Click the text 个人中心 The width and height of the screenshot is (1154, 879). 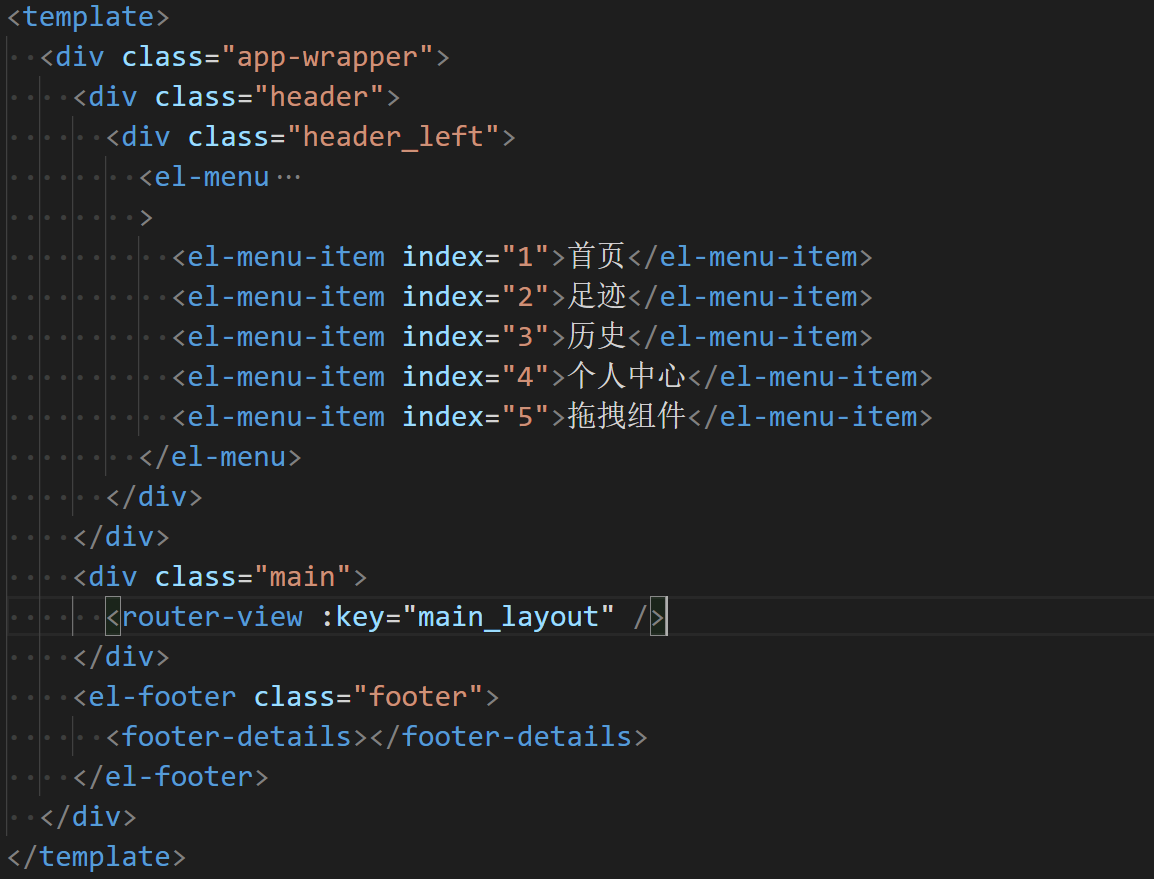coord(626,377)
